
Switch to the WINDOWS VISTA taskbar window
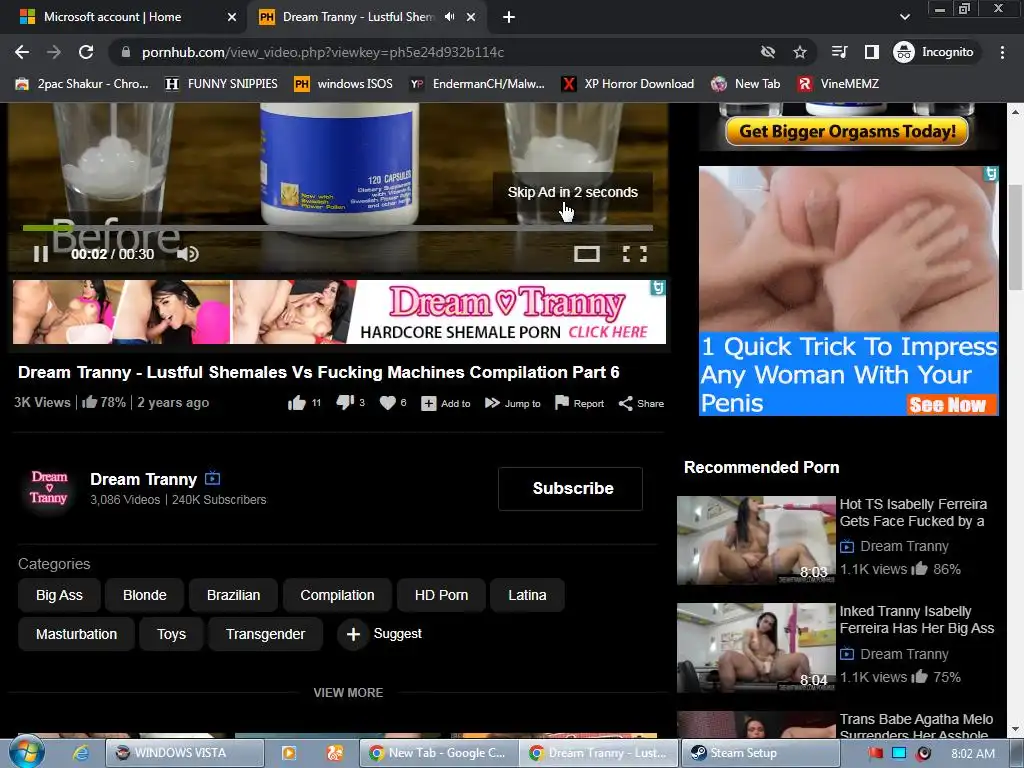point(185,753)
